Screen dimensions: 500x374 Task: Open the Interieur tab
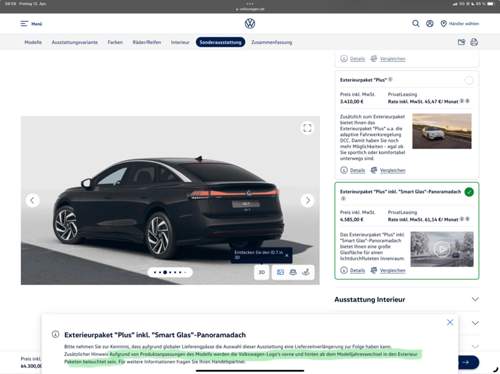[180, 42]
